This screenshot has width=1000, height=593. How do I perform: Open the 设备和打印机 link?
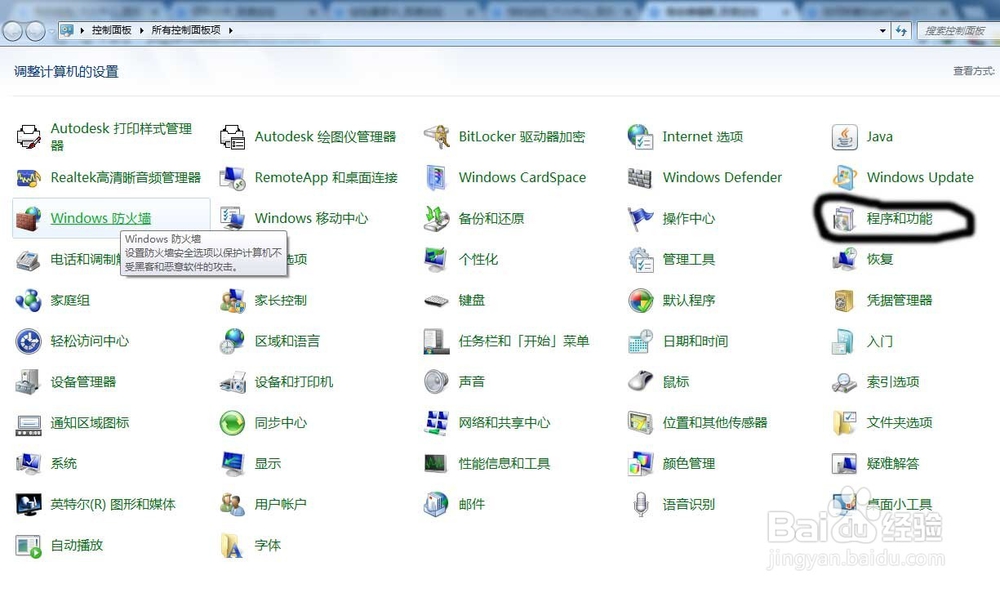pos(293,381)
